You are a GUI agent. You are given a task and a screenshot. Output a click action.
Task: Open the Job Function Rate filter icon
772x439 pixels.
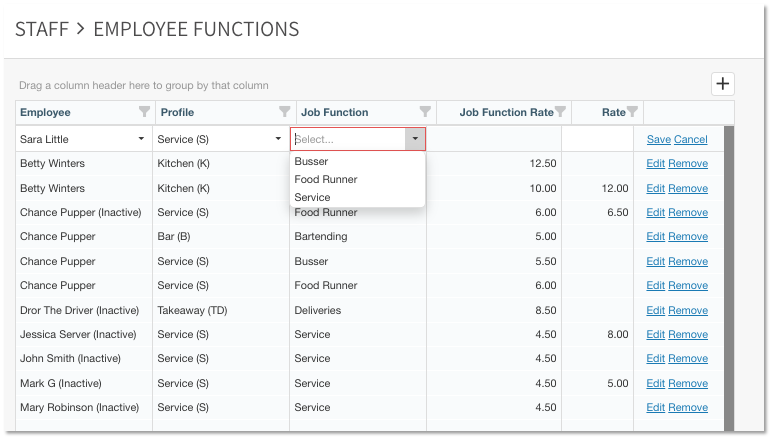pyautogui.click(x=560, y=112)
